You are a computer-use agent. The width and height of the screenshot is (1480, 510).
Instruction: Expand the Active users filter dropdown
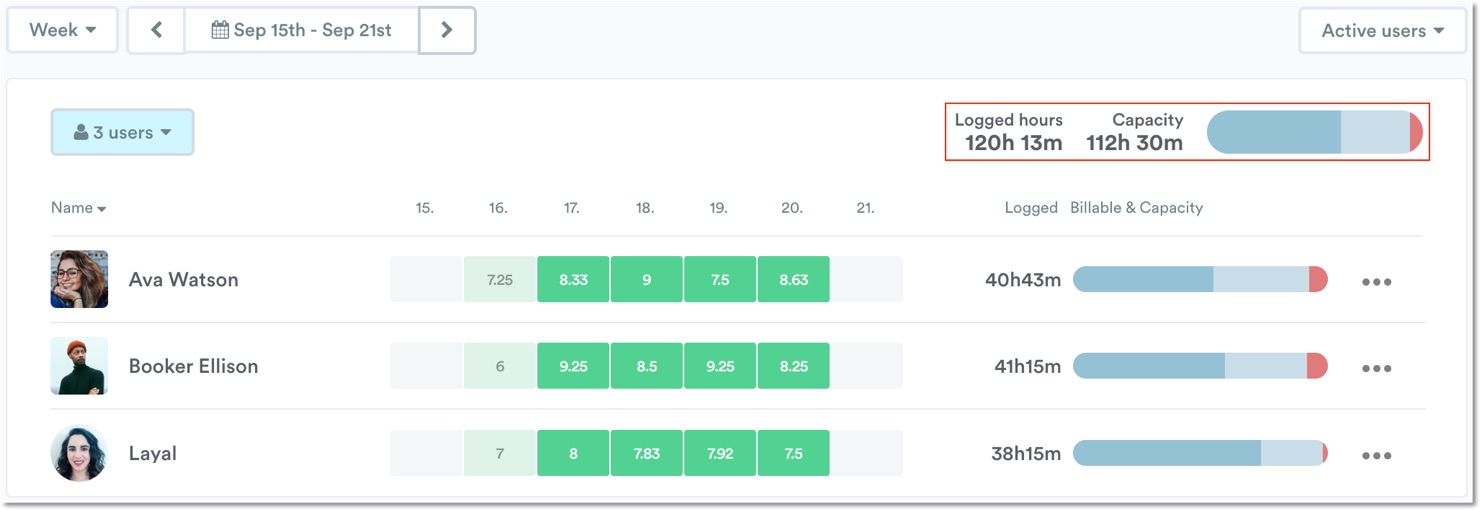pyautogui.click(x=1382, y=31)
